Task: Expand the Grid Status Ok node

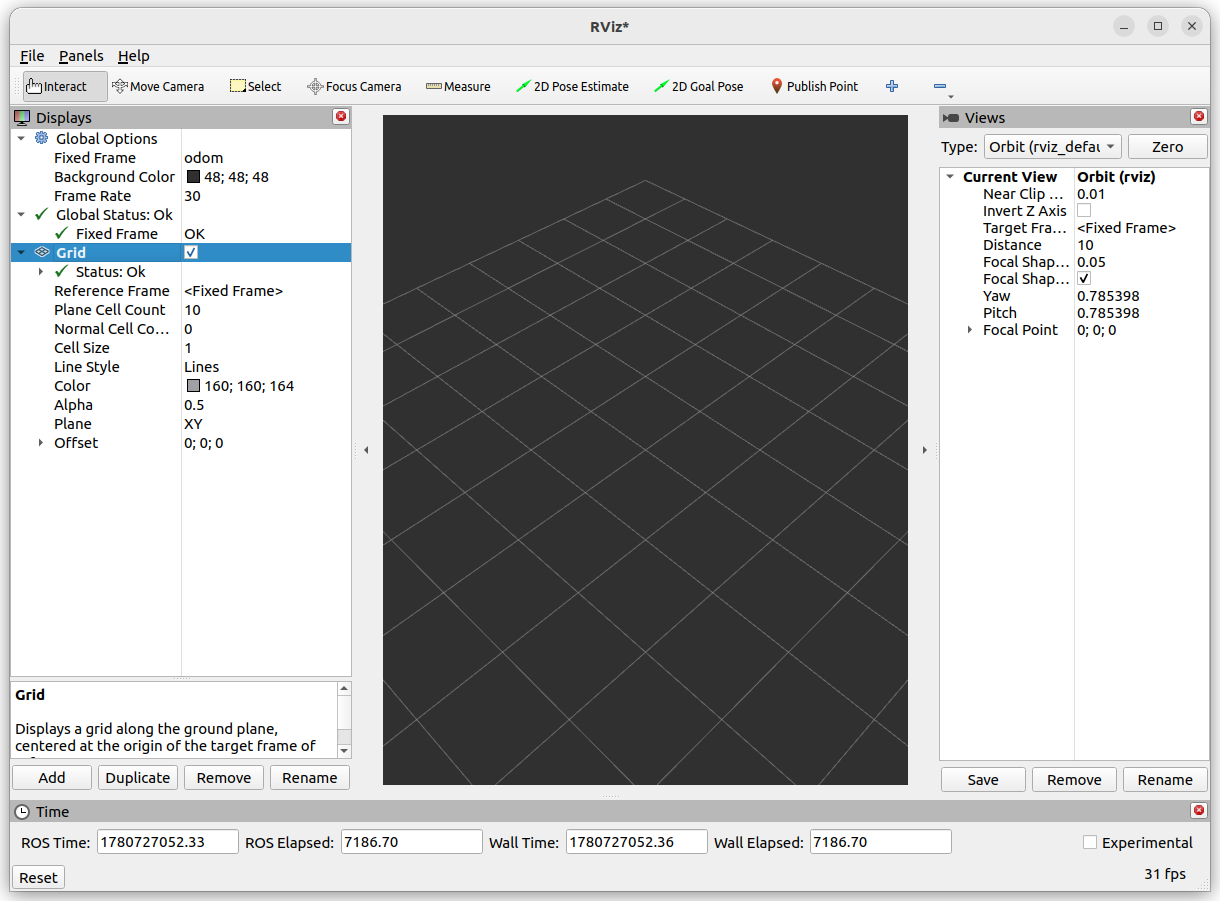Action: tap(41, 271)
